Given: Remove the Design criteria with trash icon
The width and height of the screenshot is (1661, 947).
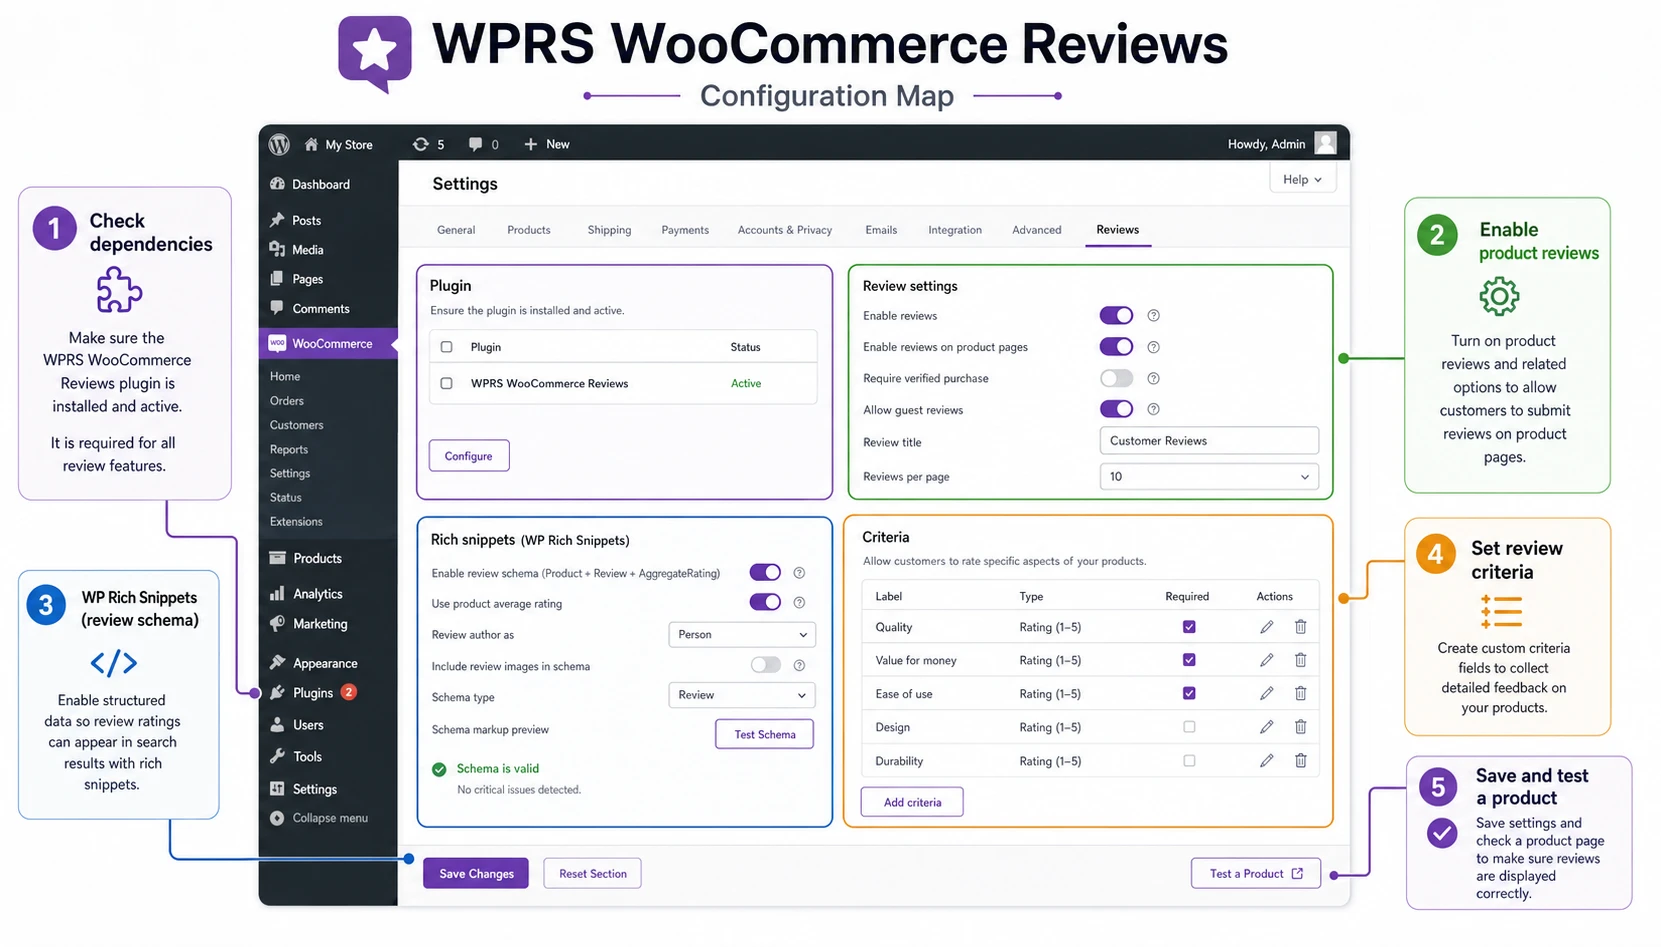Looking at the screenshot, I should pos(1301,727).
